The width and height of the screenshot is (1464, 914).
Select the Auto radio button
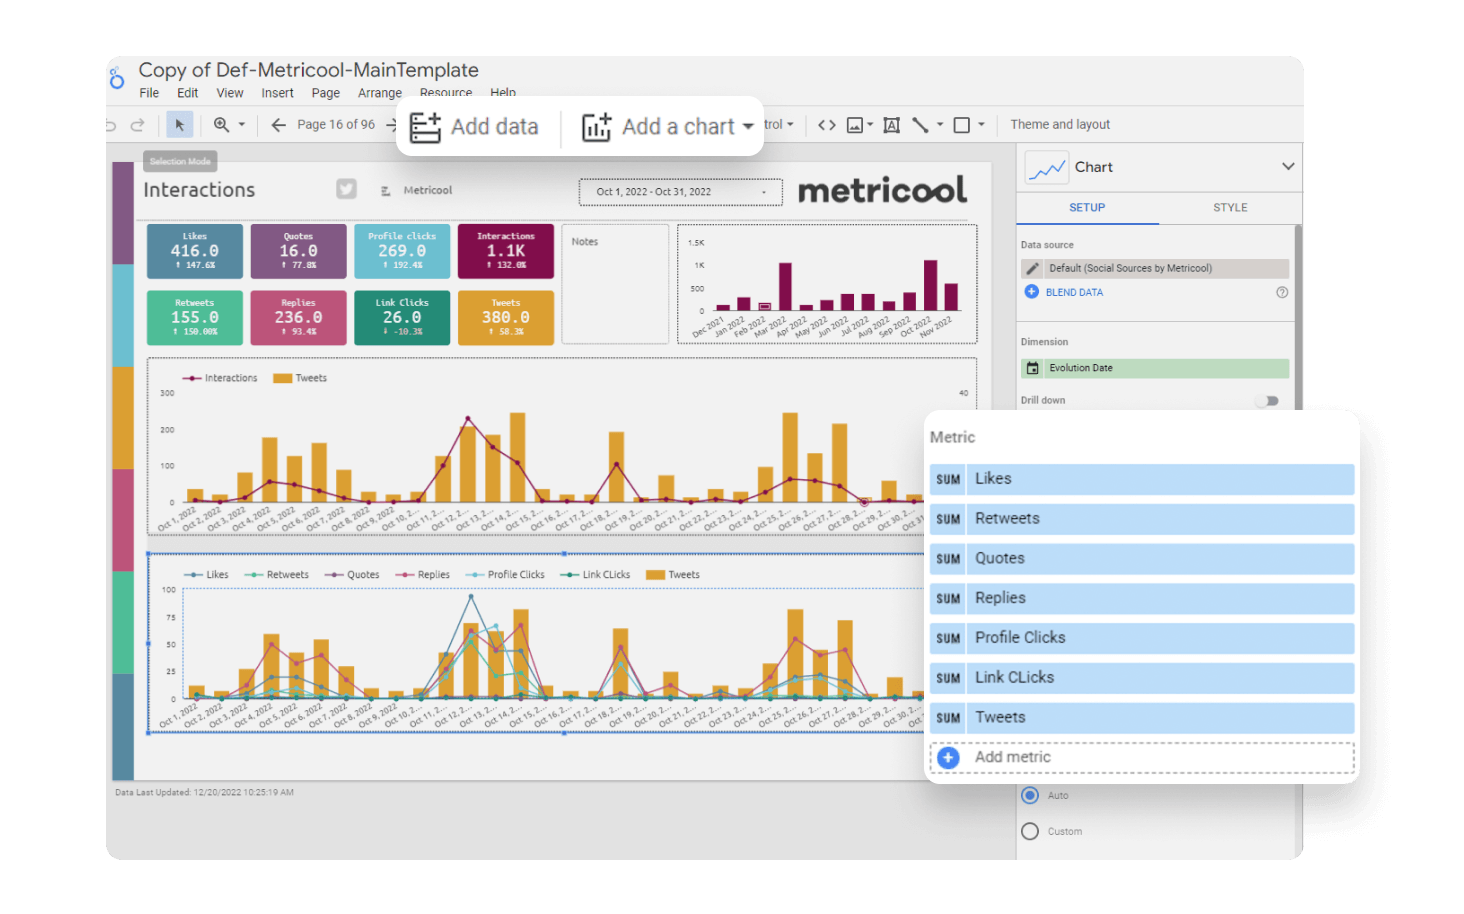pyautogui.click(x=1030, y=795)
